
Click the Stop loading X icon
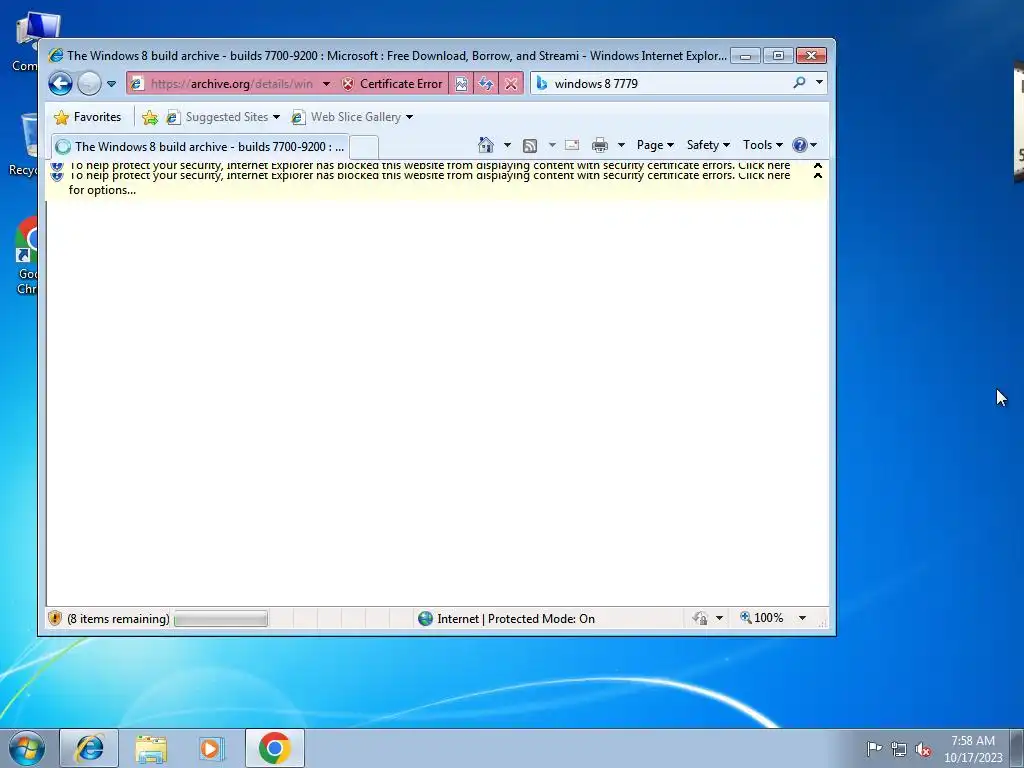click(x=511, y=84)
